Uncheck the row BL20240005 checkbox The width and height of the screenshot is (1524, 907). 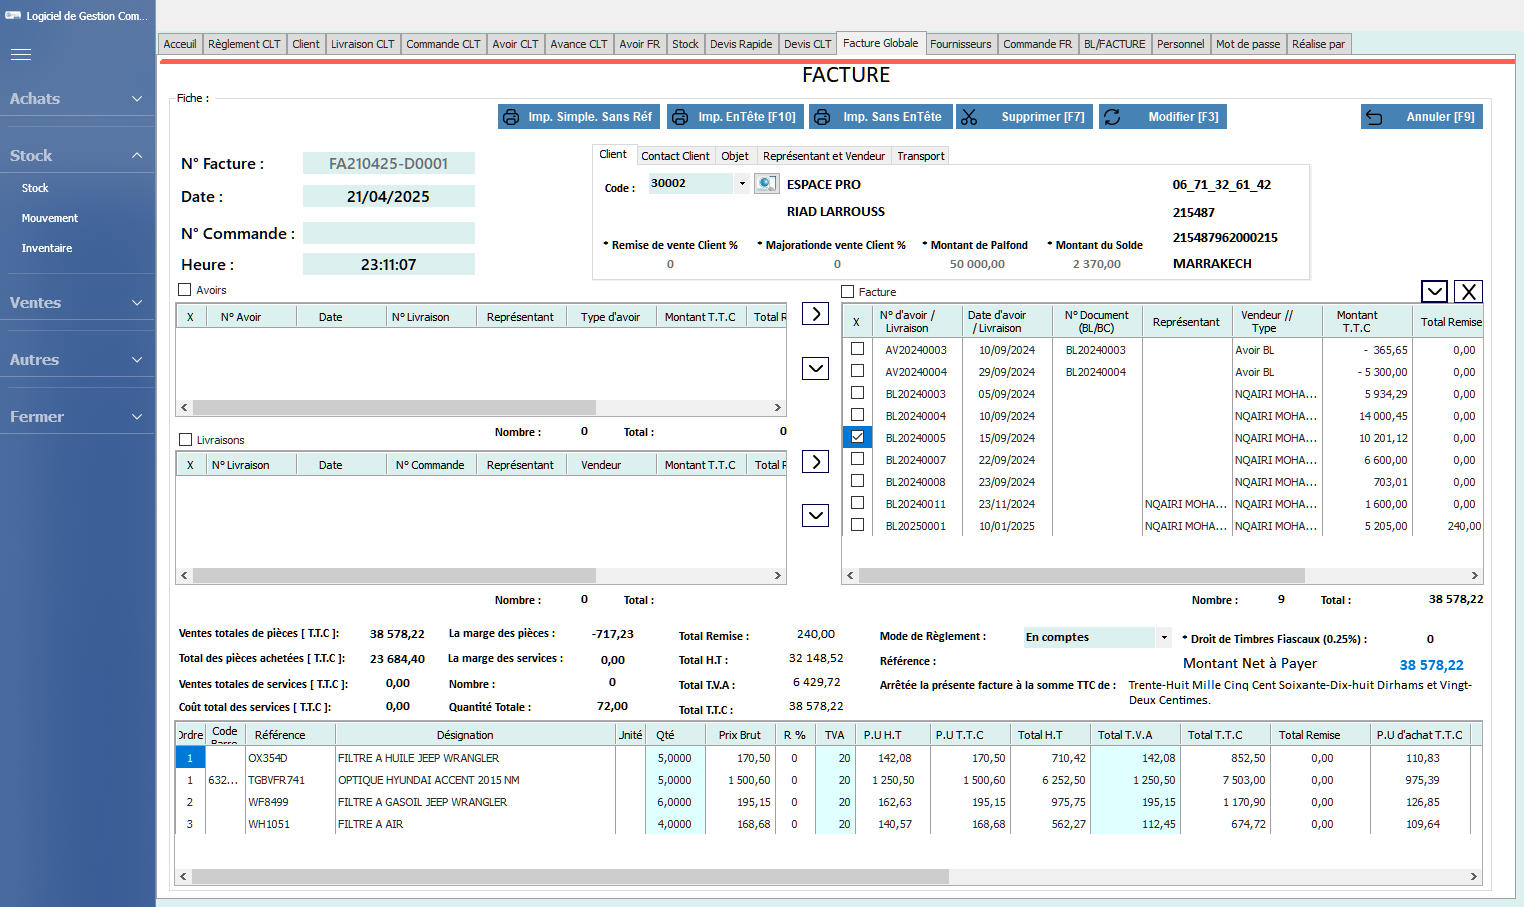point(857,437)
